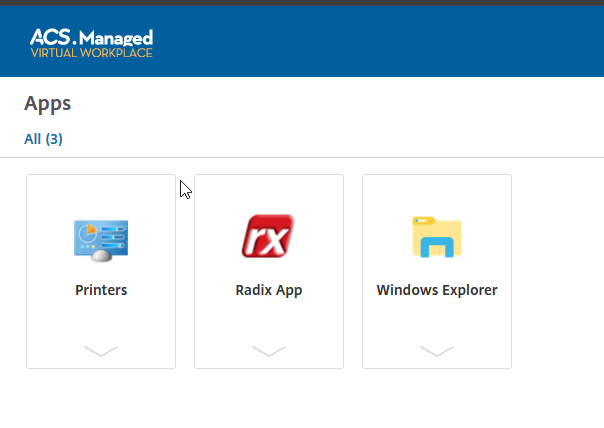Click the dark strip above the header
Image resolution: width=604 pixels, height=428 pixels.
[x=300, y=3]
